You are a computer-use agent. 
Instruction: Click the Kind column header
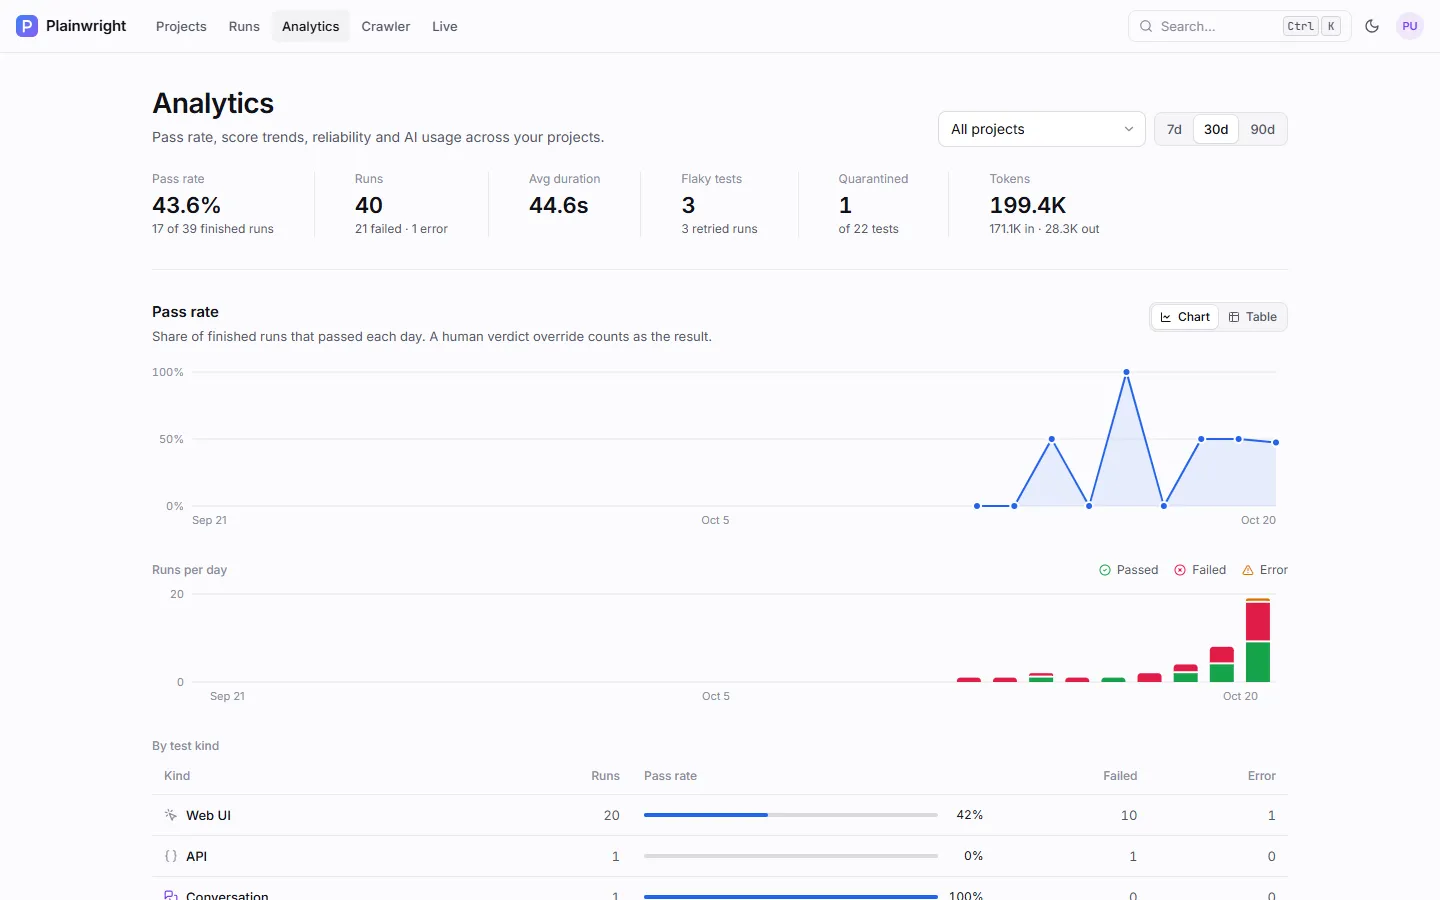177,776
